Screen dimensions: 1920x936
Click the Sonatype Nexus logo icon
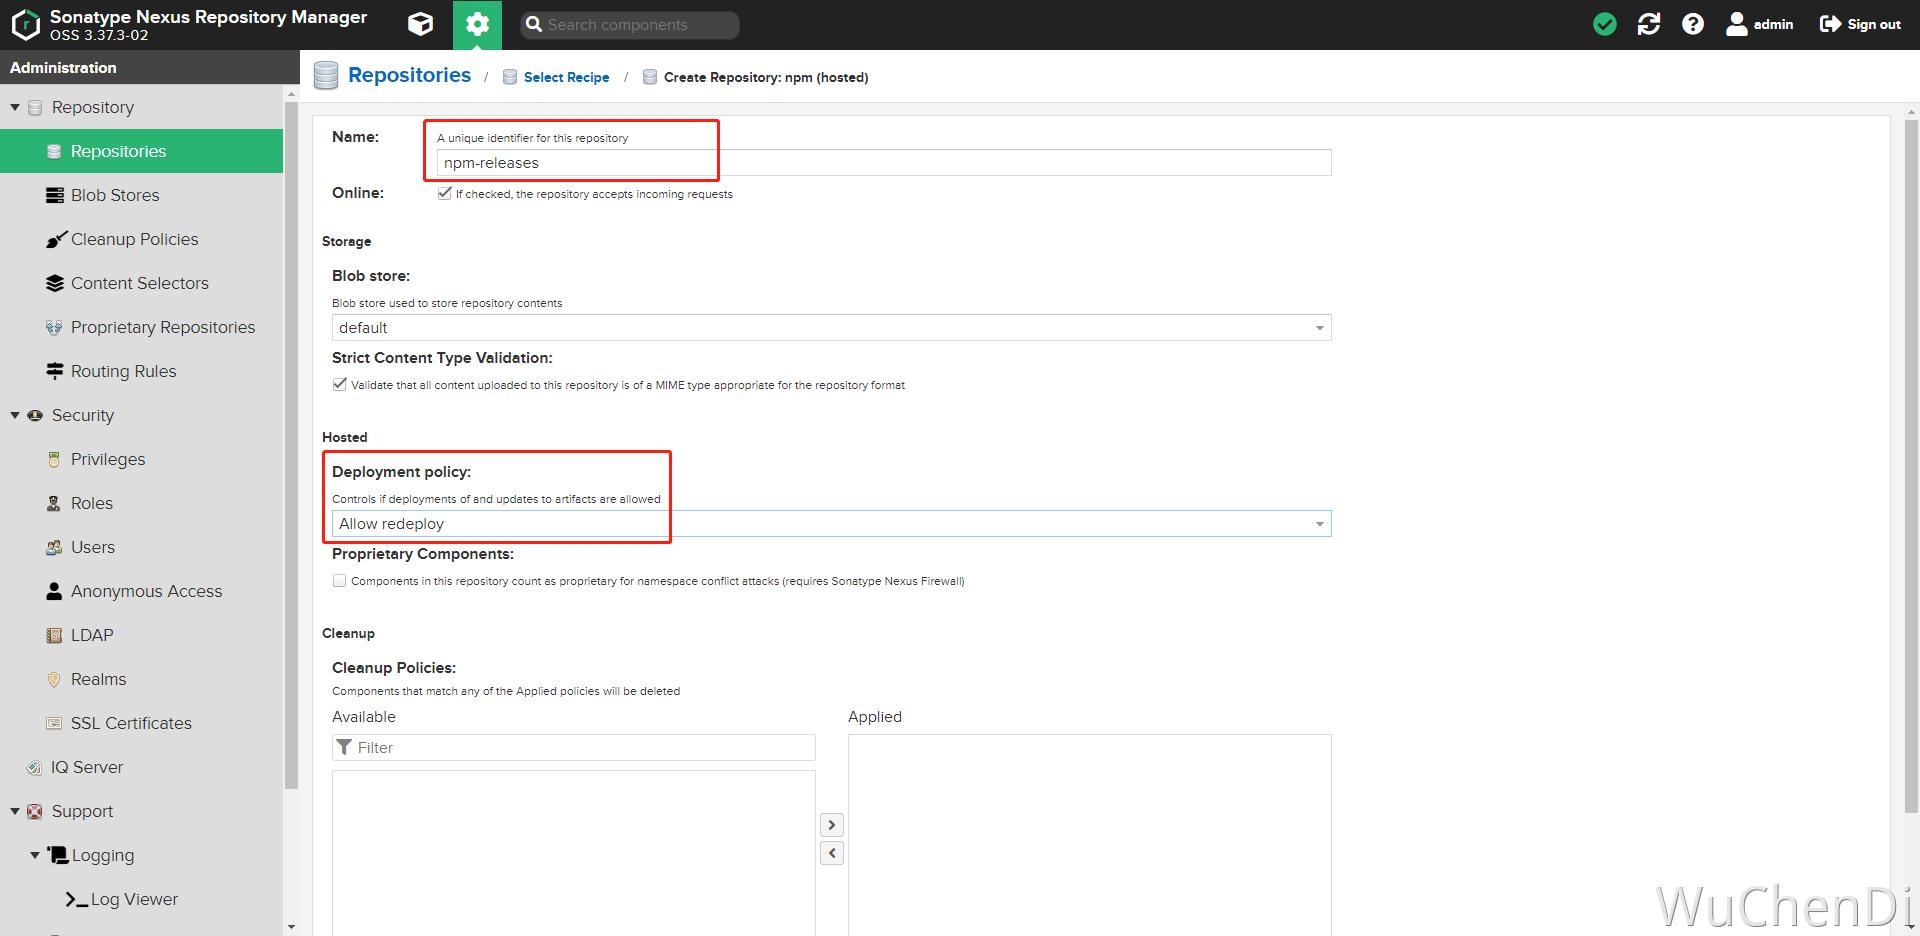click(26, 24)
